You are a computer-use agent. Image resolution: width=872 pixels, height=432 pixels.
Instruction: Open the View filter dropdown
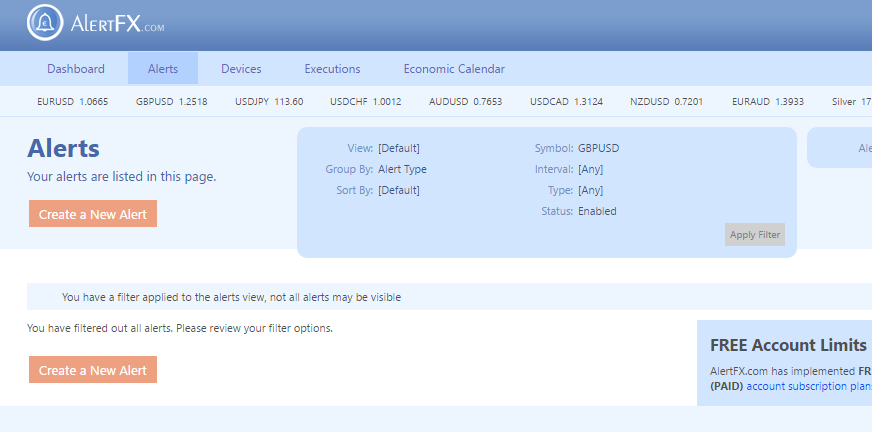[x=399, y=148]
